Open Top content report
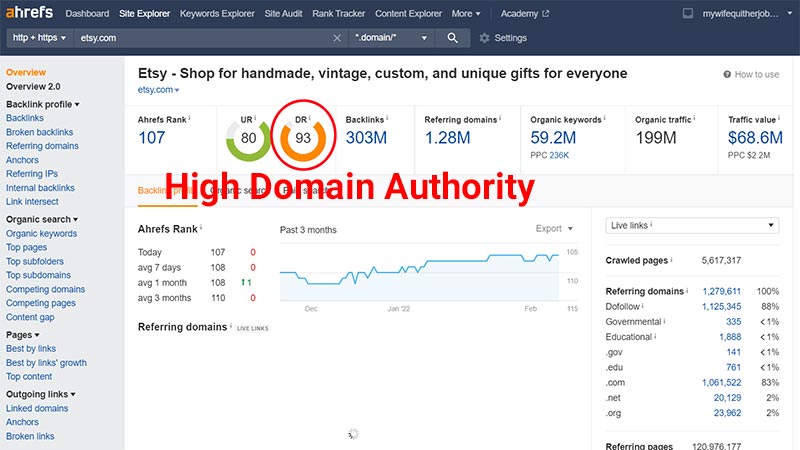 [29, 377]
